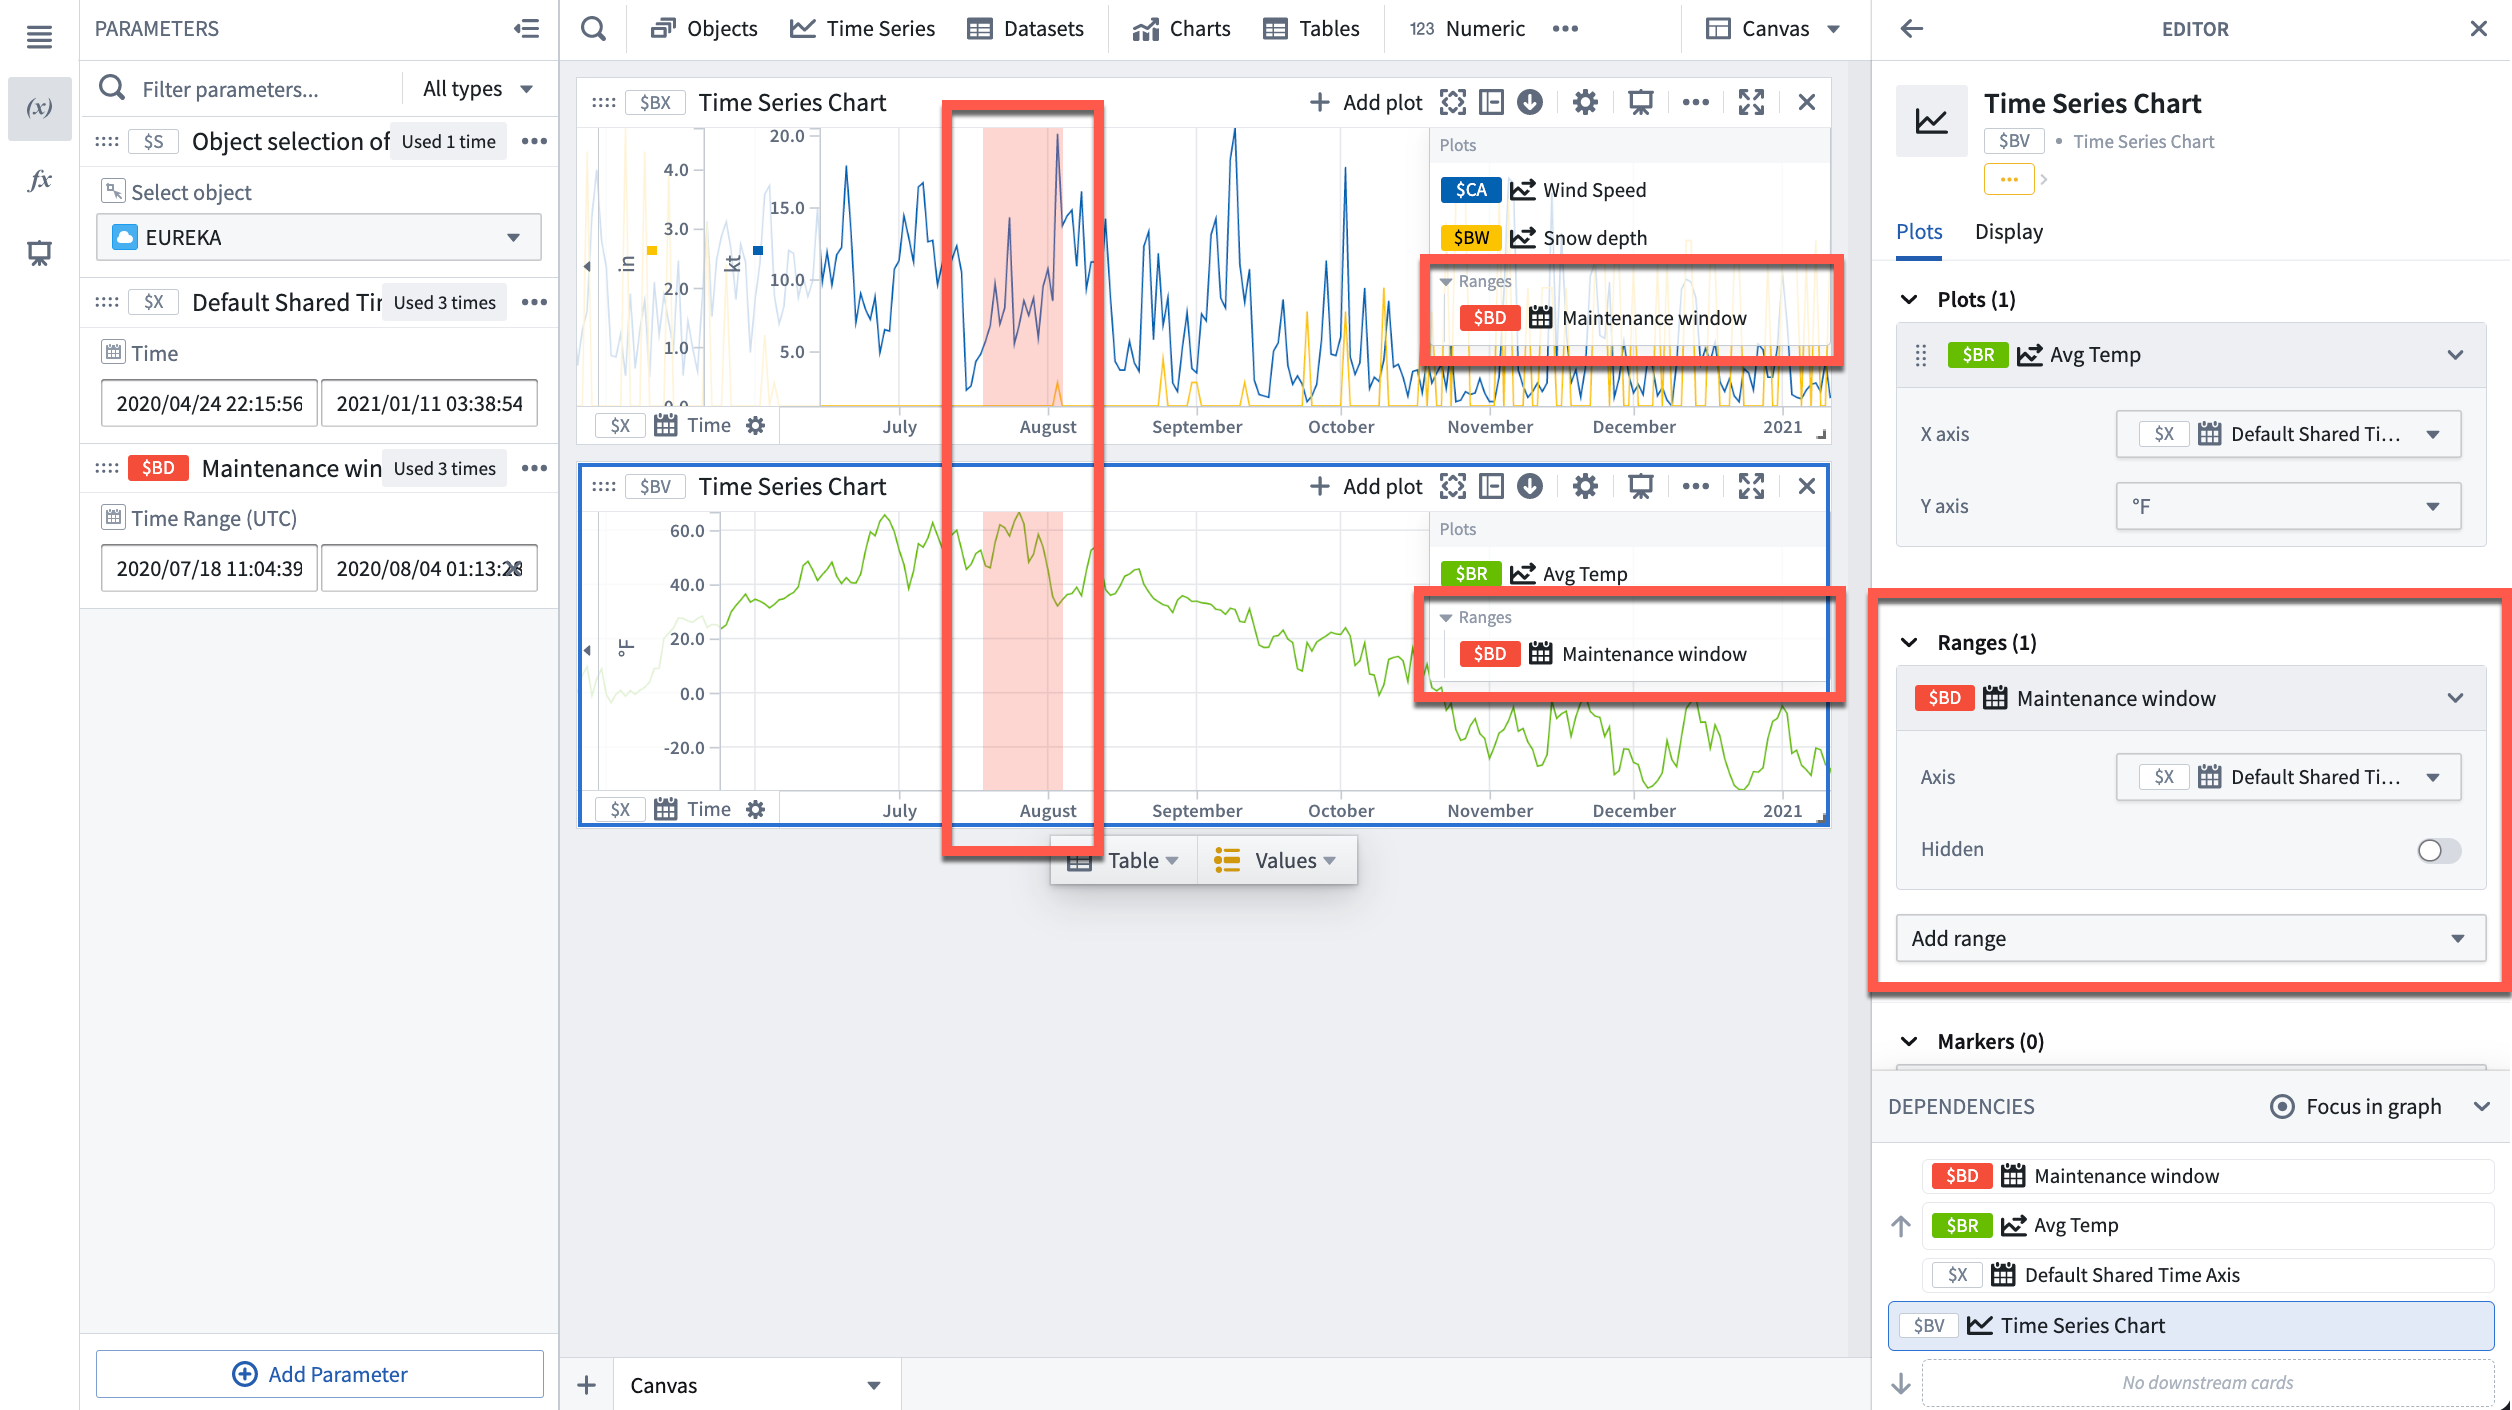
Task: Switch to the Display tab
Action: [2008, 232]
